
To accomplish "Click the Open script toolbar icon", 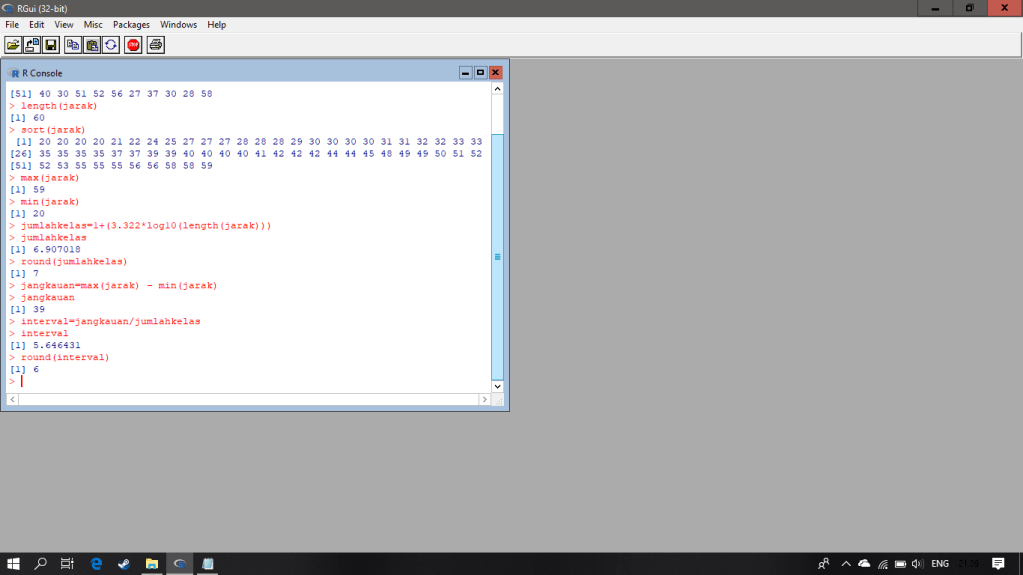I will click(x=13, y=45).
